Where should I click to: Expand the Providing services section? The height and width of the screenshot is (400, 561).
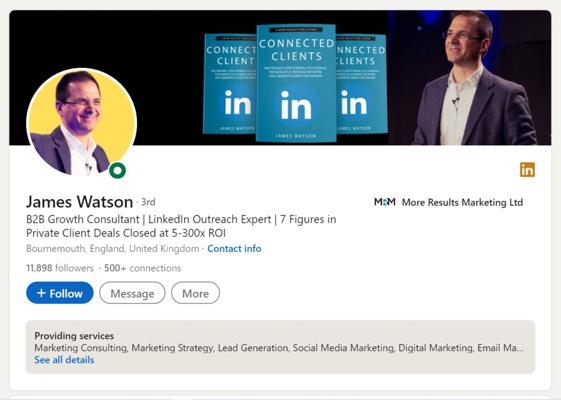(x=280, y=347)
